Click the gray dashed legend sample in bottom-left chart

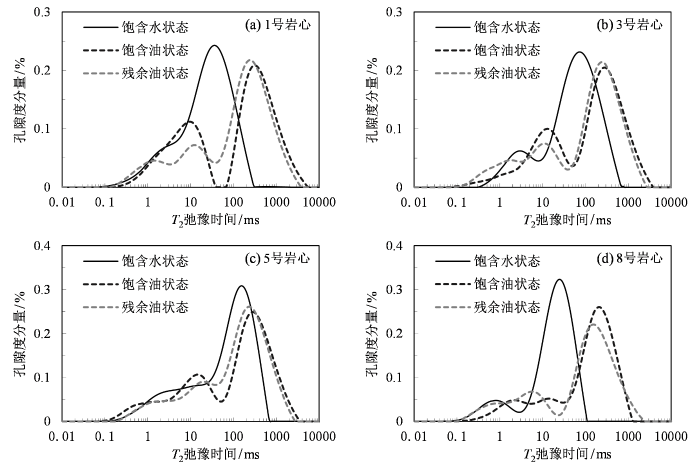(x=102, y=307)
